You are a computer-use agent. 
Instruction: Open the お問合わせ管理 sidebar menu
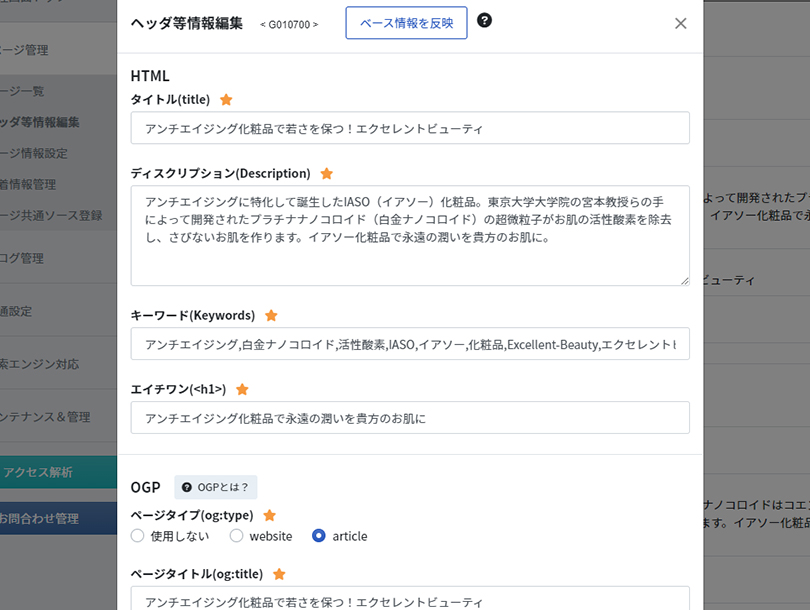pos(58,518)
